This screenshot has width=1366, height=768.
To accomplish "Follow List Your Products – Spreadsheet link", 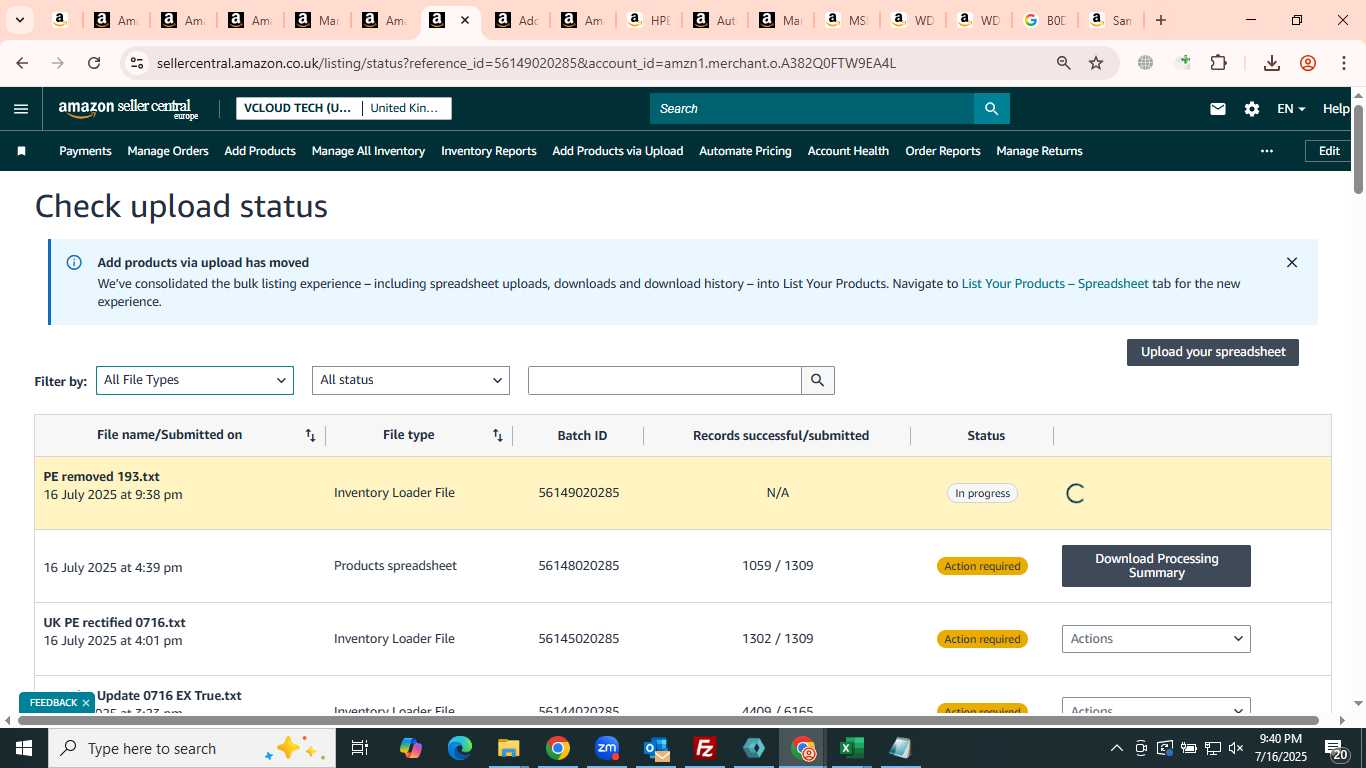I will (1055, 284).
